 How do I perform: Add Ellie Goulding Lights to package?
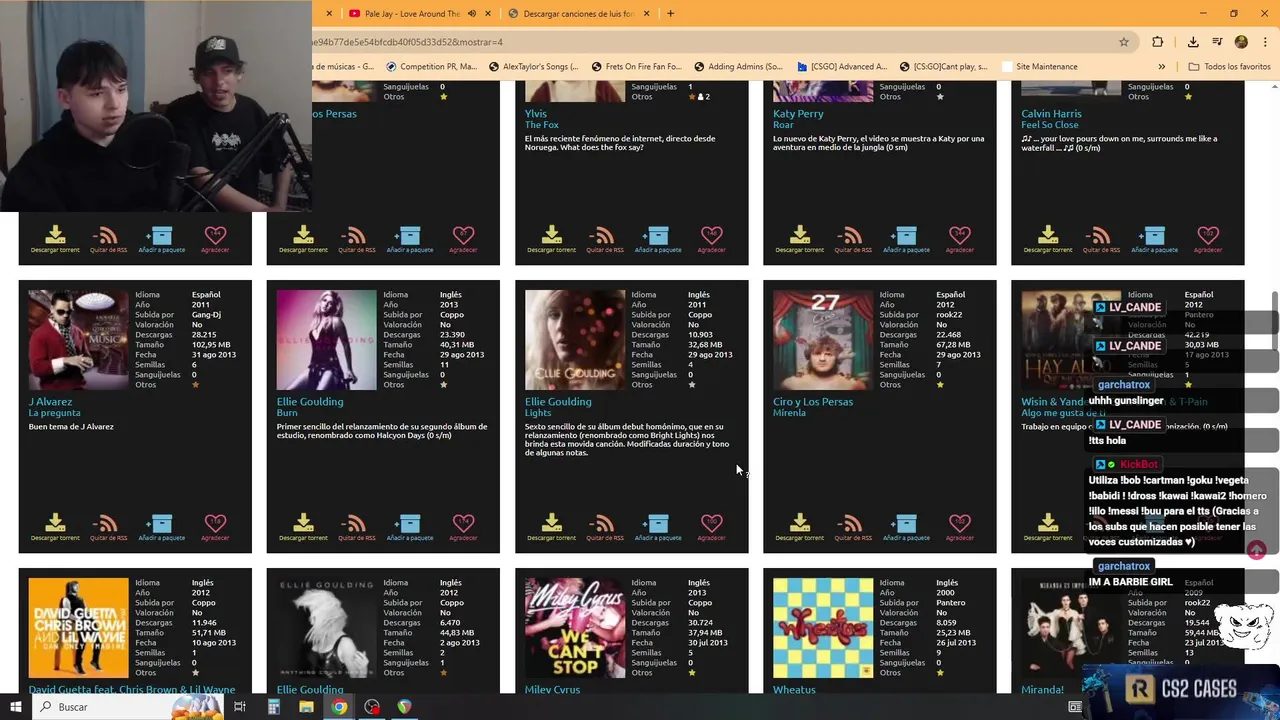pos(657,527)
